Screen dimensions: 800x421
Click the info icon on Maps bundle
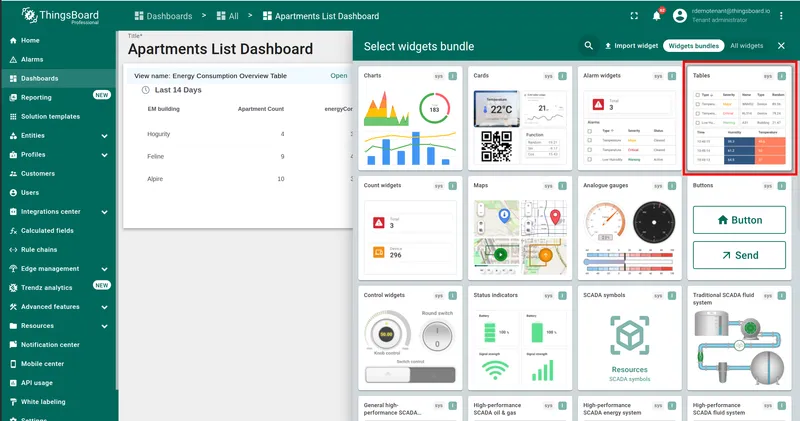point(562,186)
